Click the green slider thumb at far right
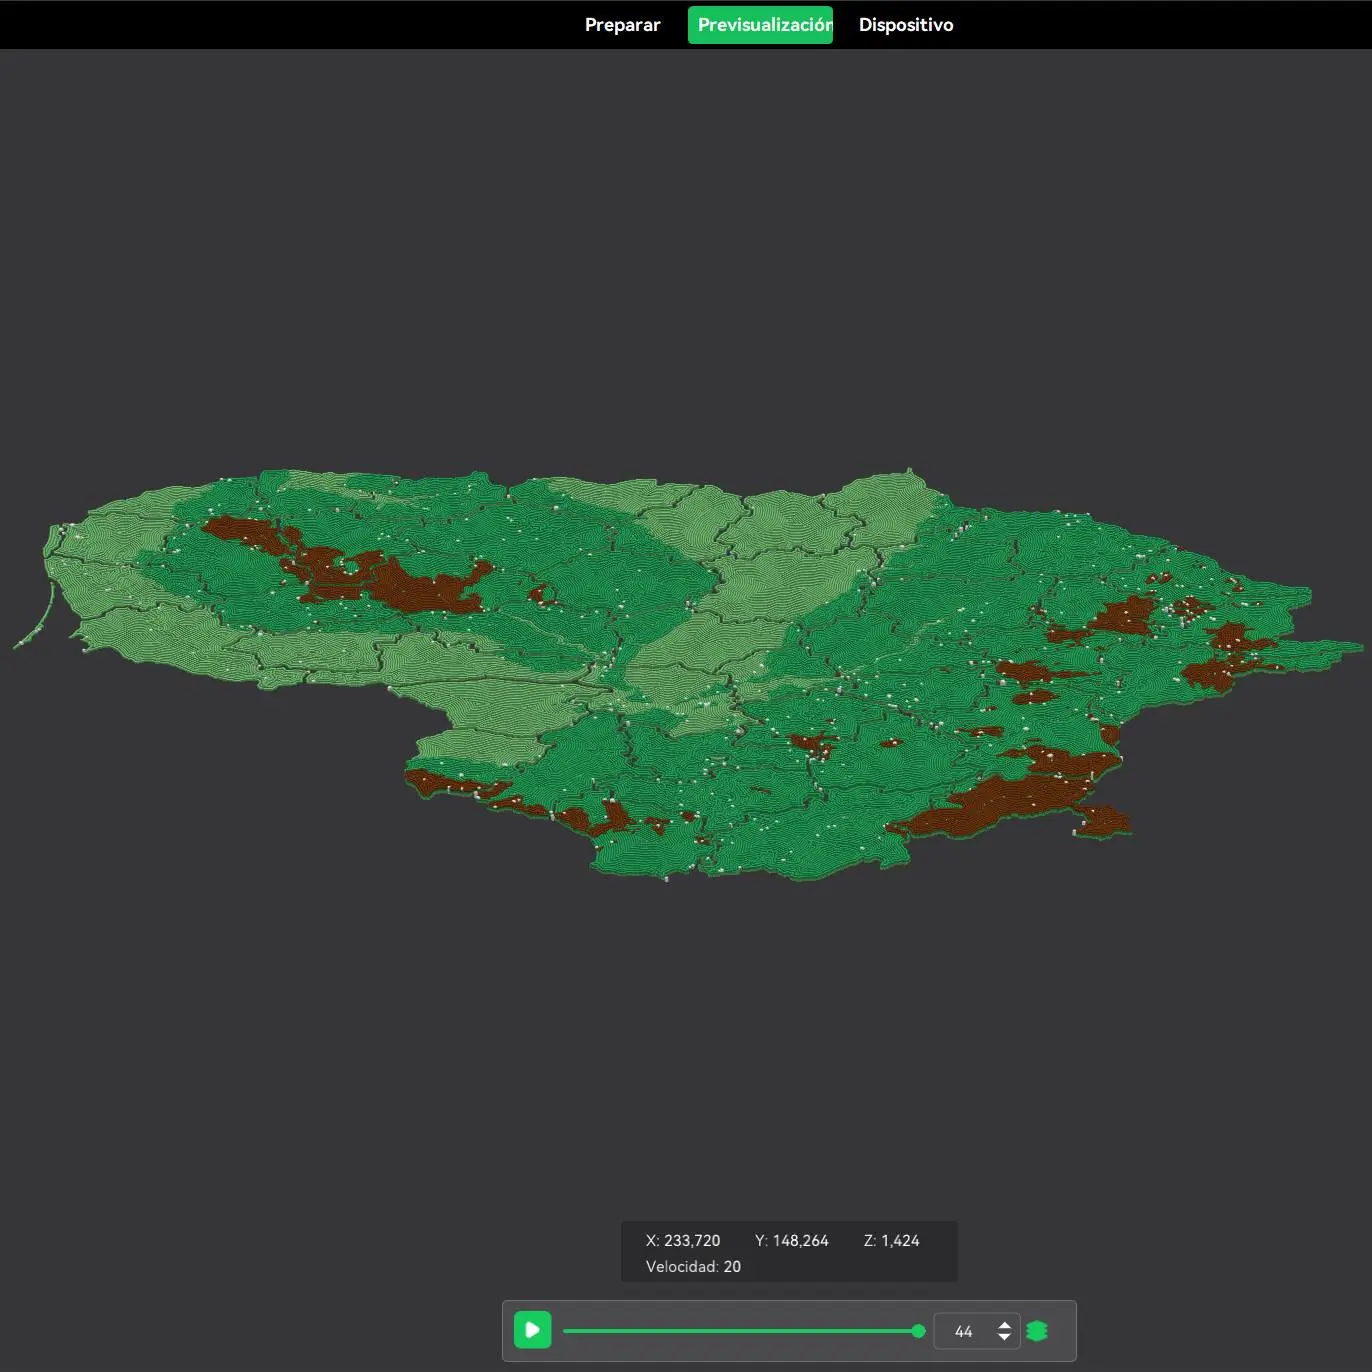The height and width of the screenshot is (1372, 1372). pos(917,1330)
